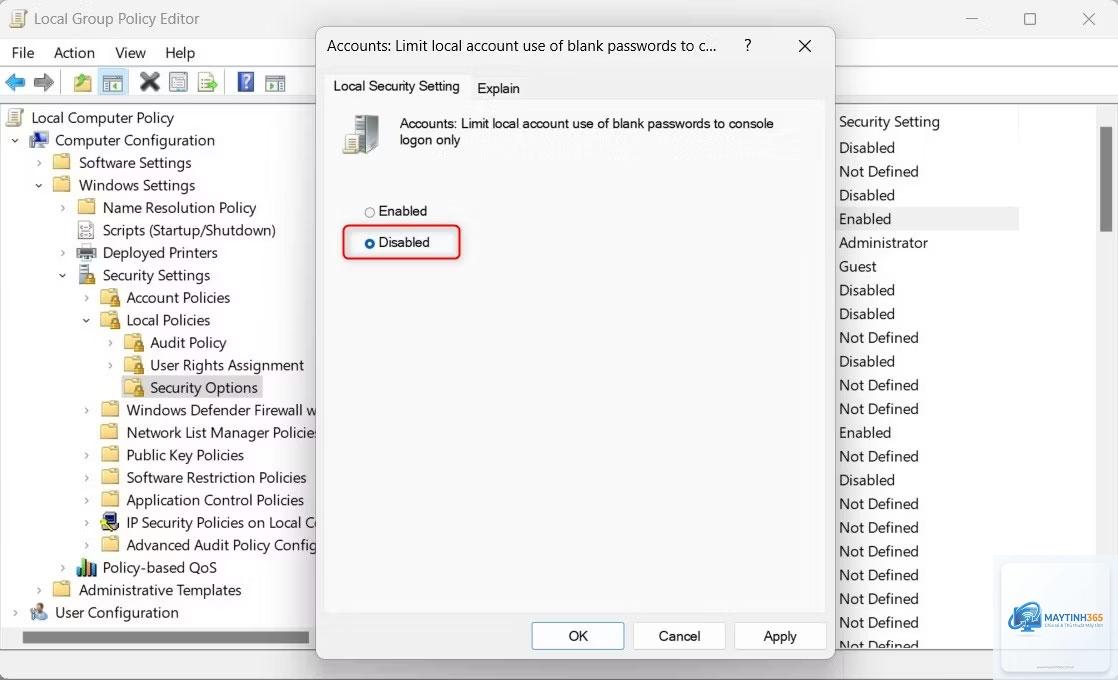The image size is (1118, 680).
Task: Click the Name Resolution Policy folder icon
Action: tap(86, 207)
